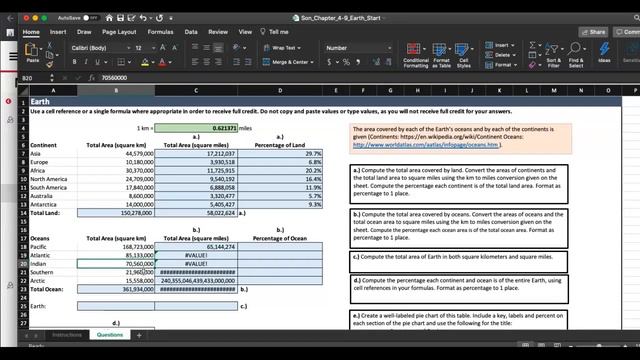Expand the Format cells dropdown
The width and height of the screenshot is (640, 360).
coord(516,65)
